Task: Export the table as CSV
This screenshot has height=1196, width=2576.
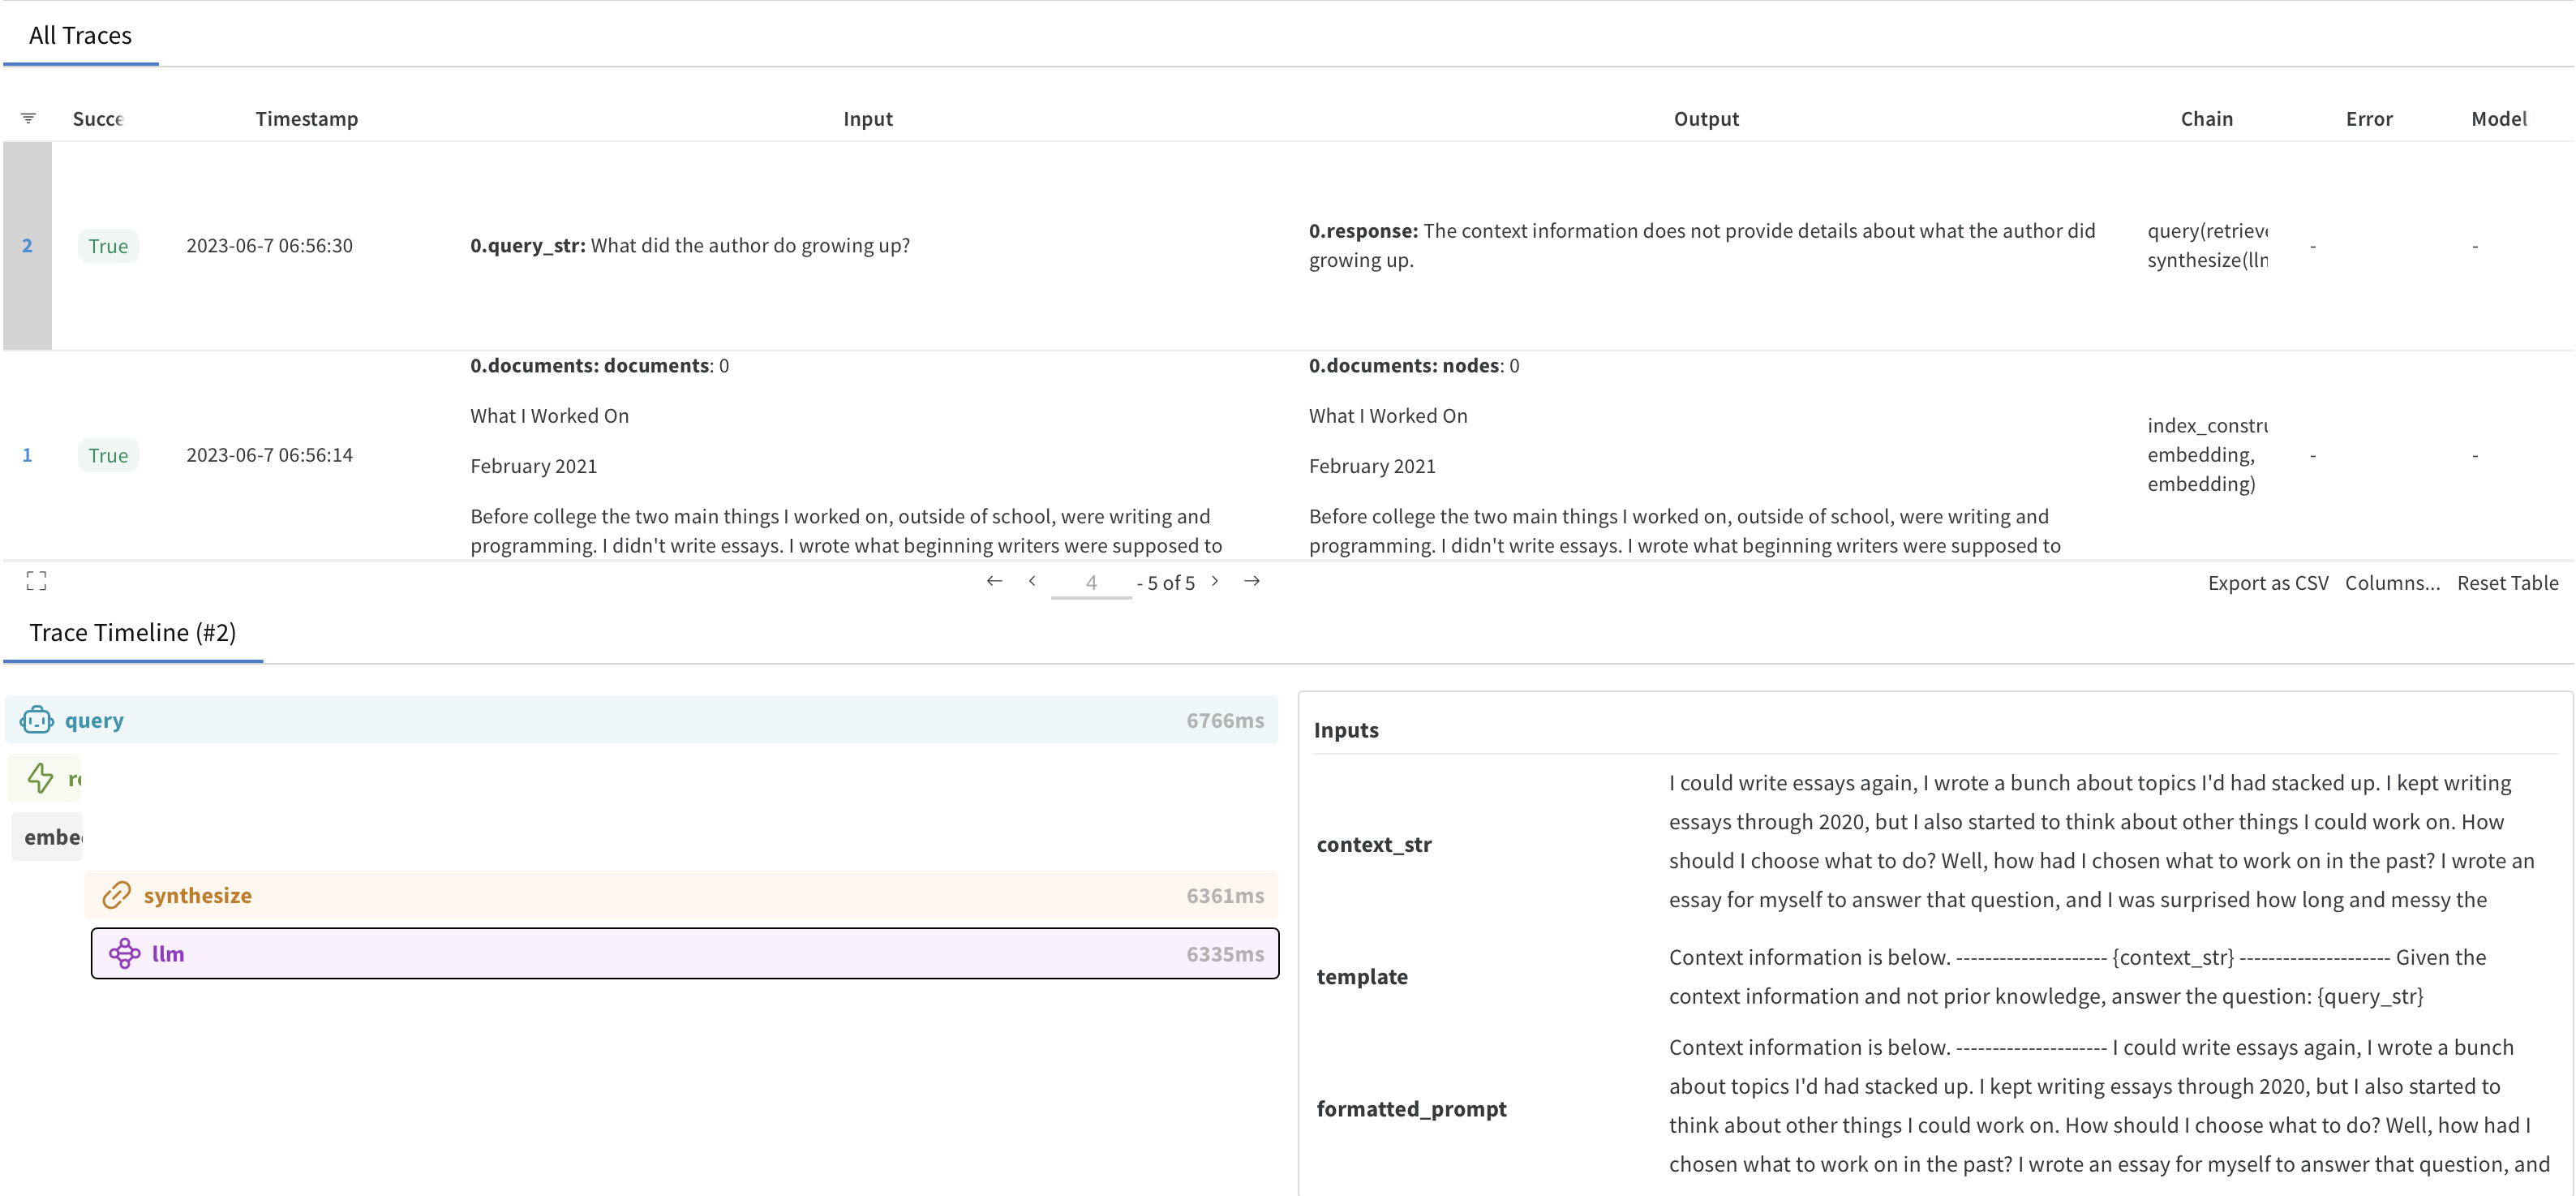Action: 2267,583
